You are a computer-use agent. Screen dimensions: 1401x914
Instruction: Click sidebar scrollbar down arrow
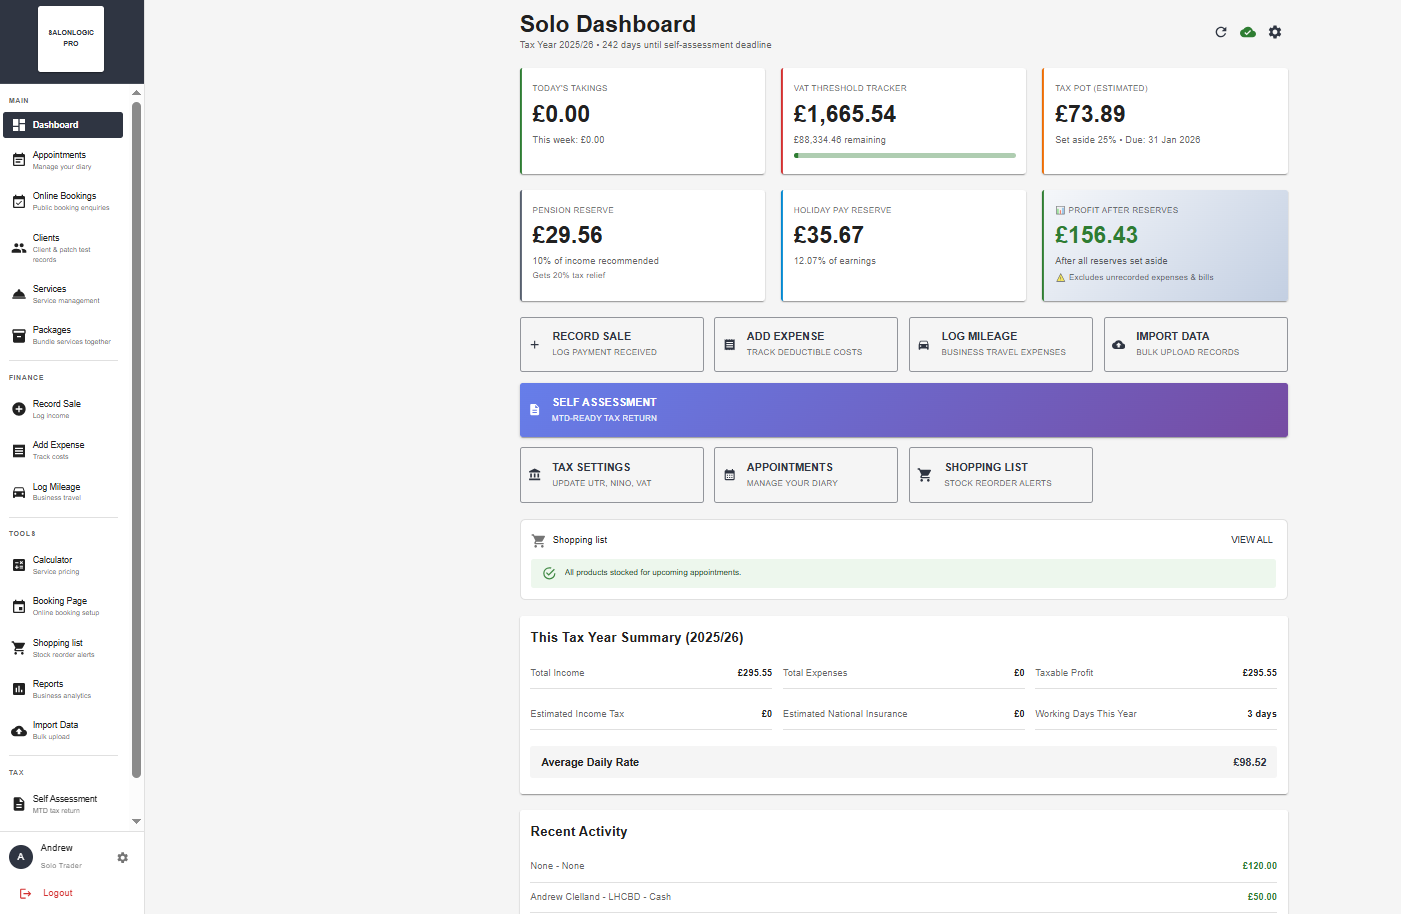click(136, 822)
